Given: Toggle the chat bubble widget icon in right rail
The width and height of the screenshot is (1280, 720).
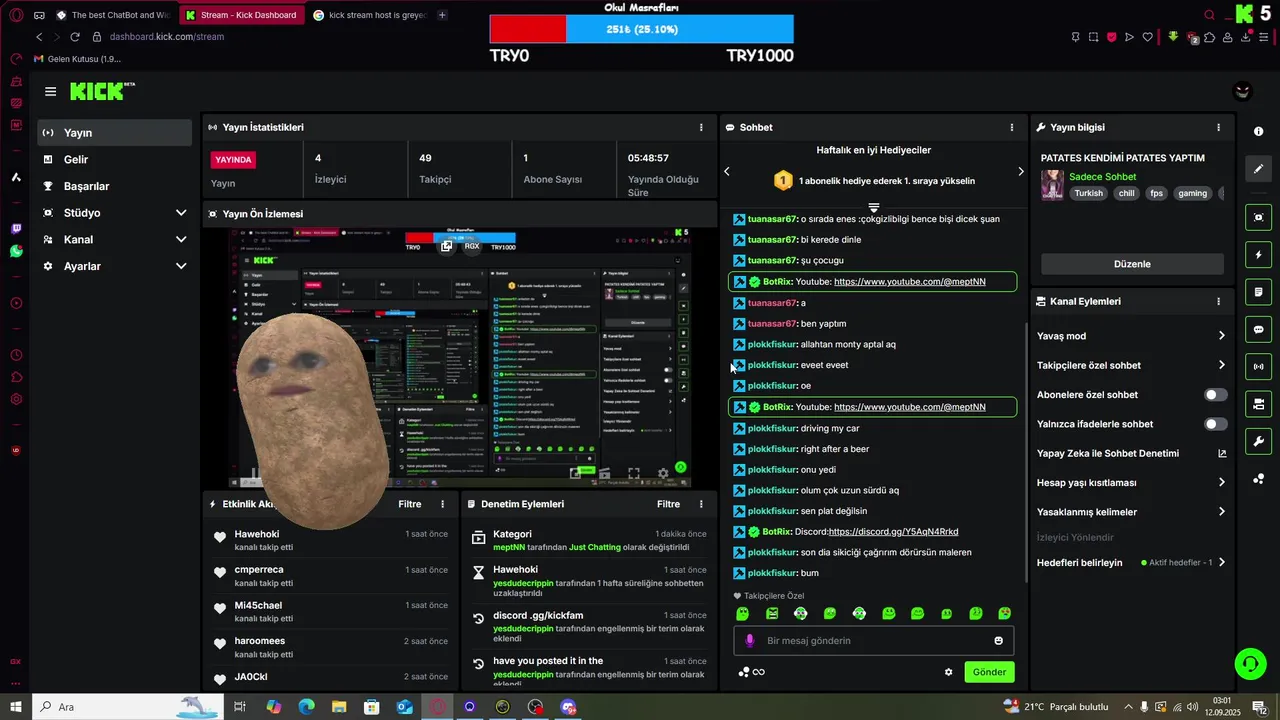Looking at the screenshot, I should 1258,329.
